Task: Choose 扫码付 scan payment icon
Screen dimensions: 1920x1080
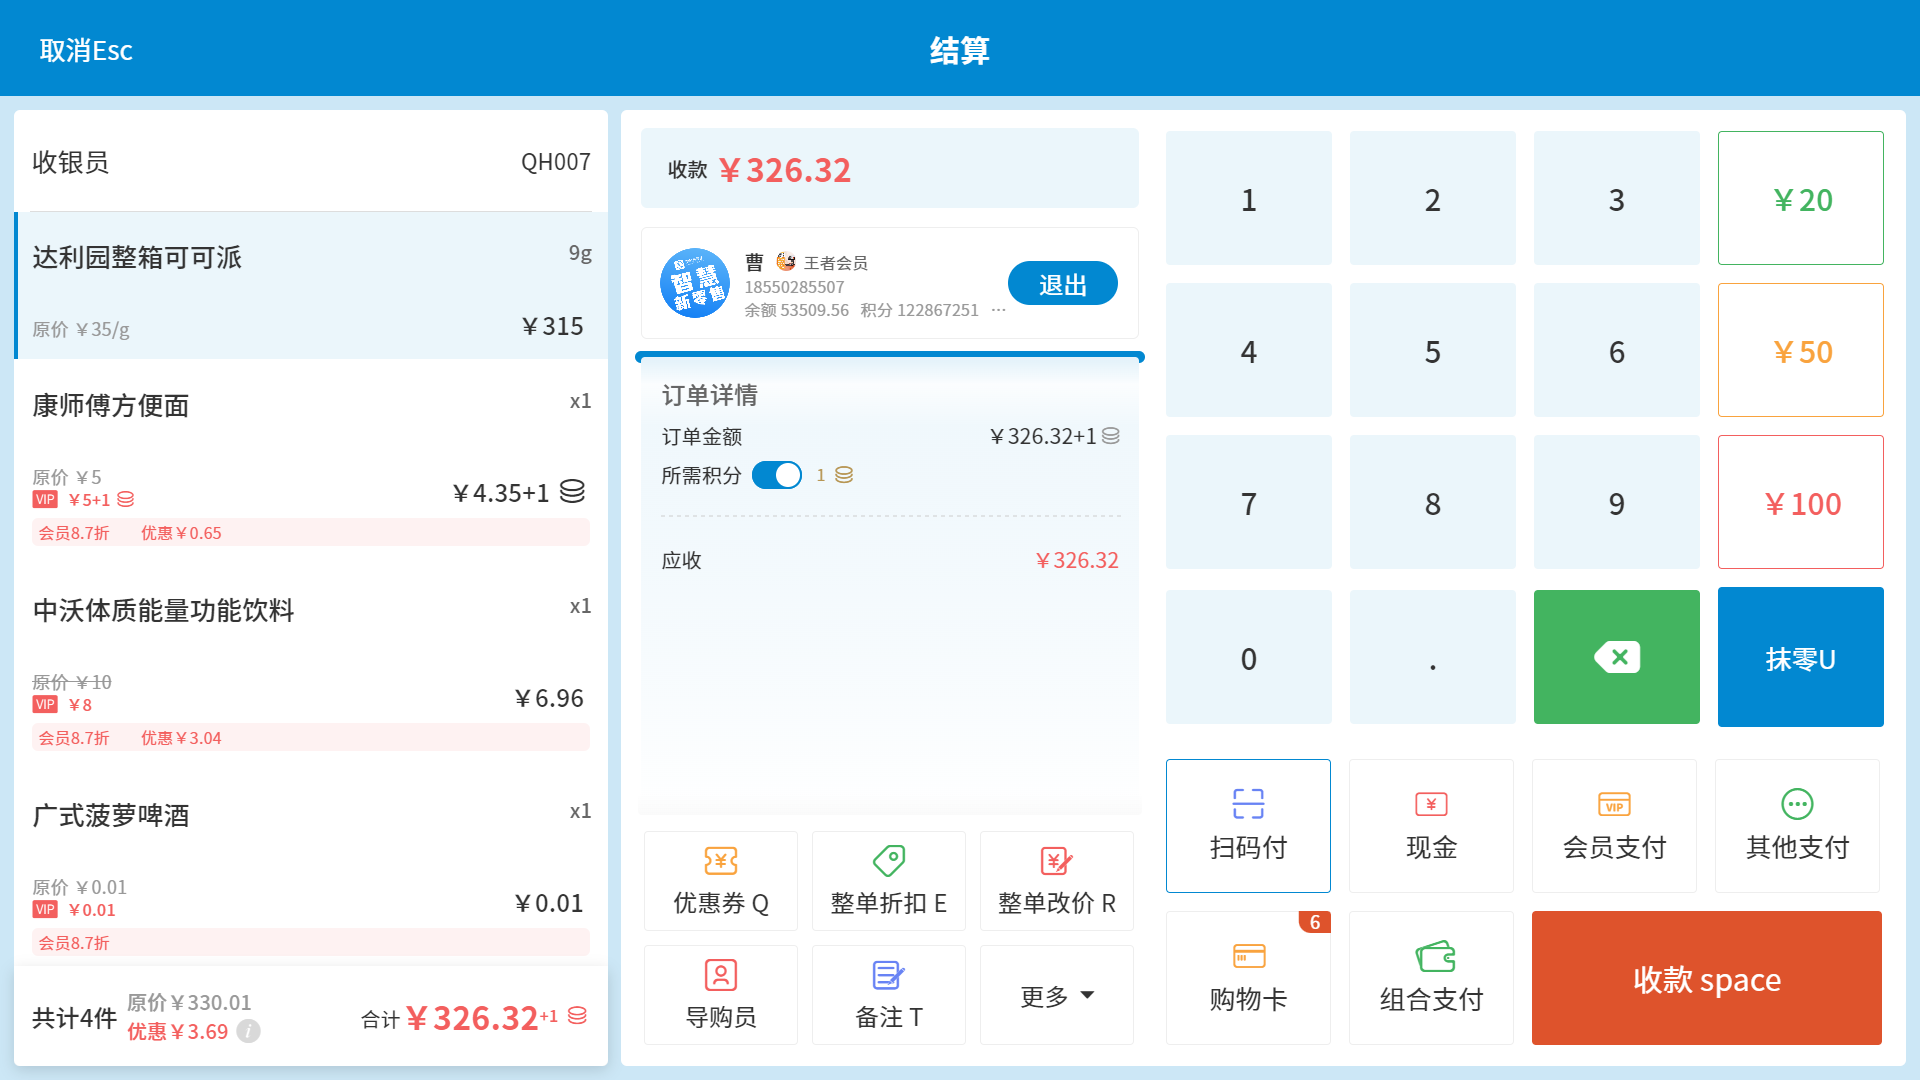Action: [1248, 804]
